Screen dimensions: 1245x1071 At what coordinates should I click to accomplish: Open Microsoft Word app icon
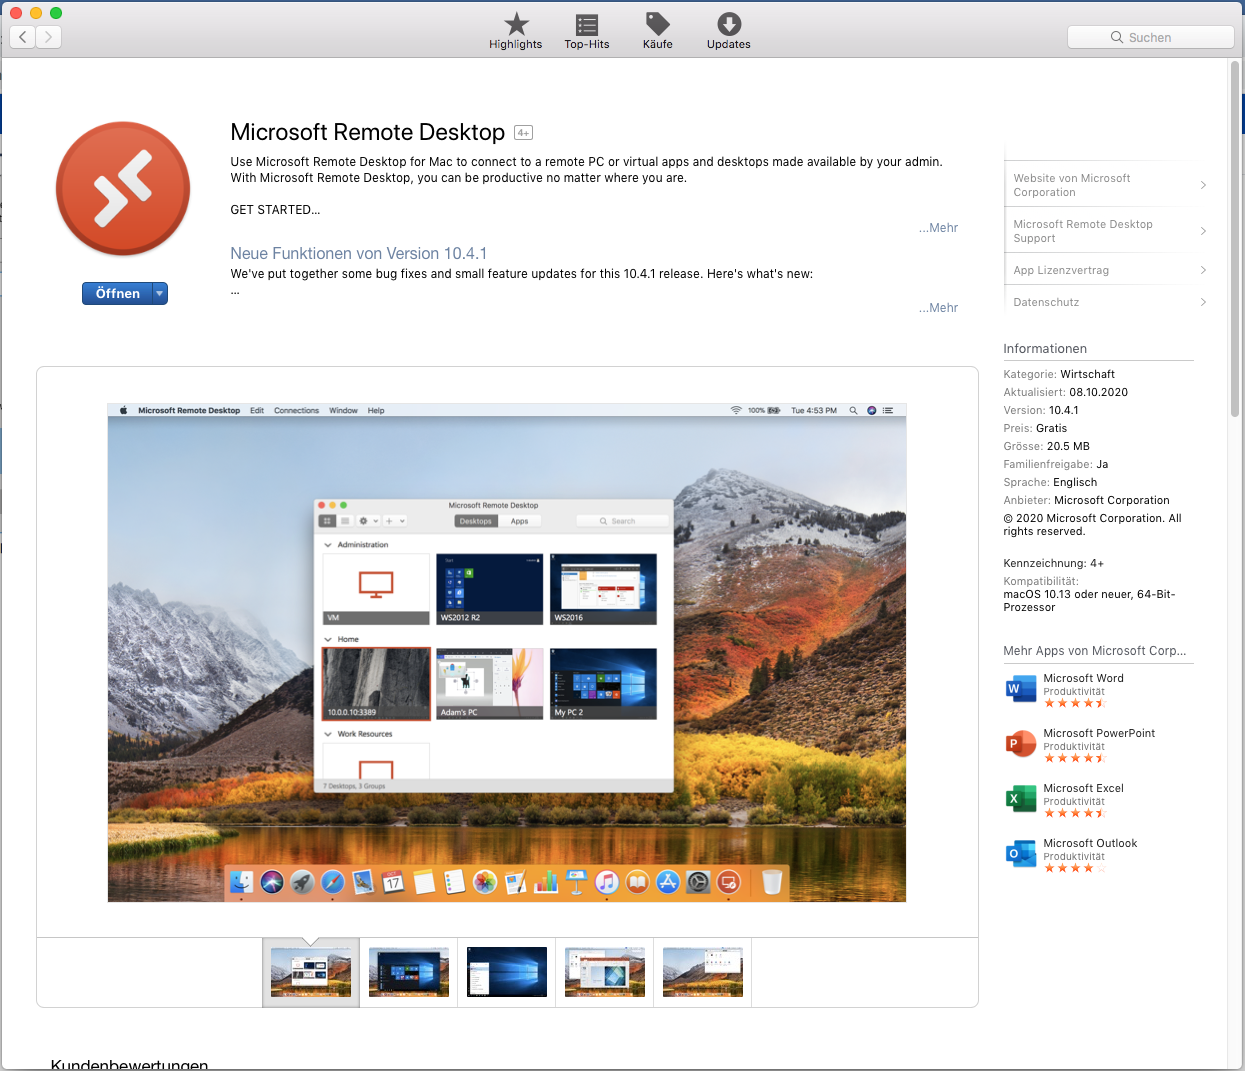tap(1021, 689)
